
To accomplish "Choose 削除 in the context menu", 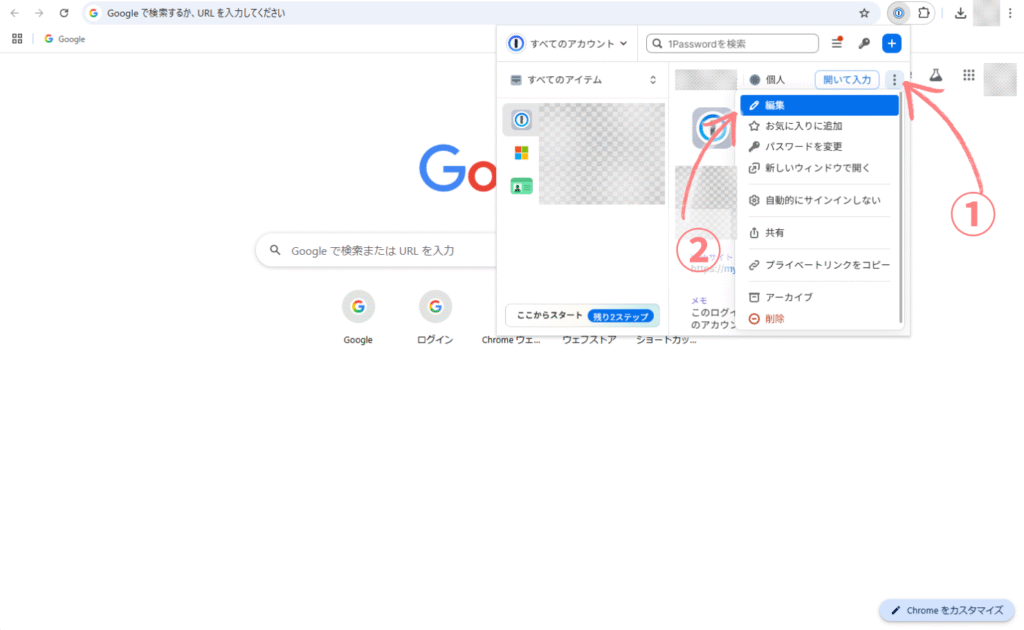I will [x=820, y=319].
